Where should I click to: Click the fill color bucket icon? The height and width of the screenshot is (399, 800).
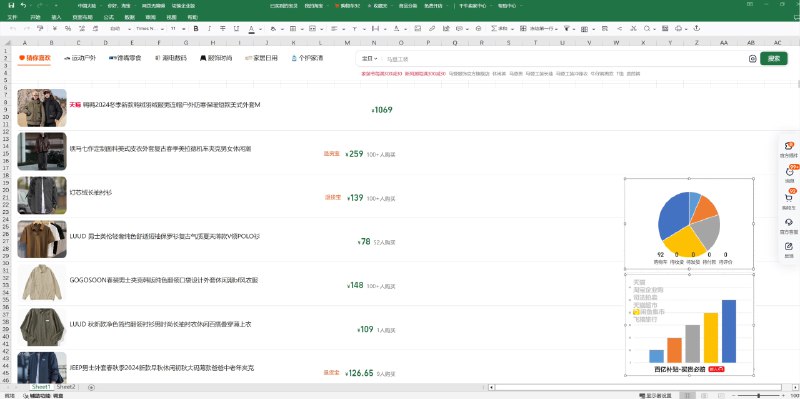pos(273,29)
